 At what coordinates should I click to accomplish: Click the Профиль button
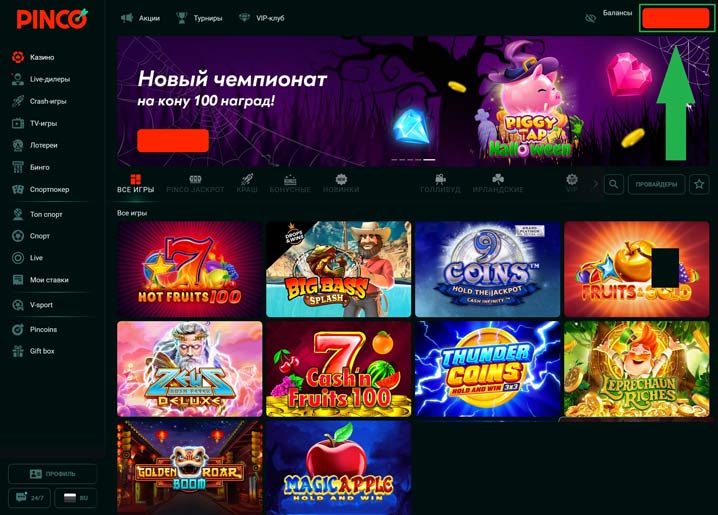pos(53,474)
